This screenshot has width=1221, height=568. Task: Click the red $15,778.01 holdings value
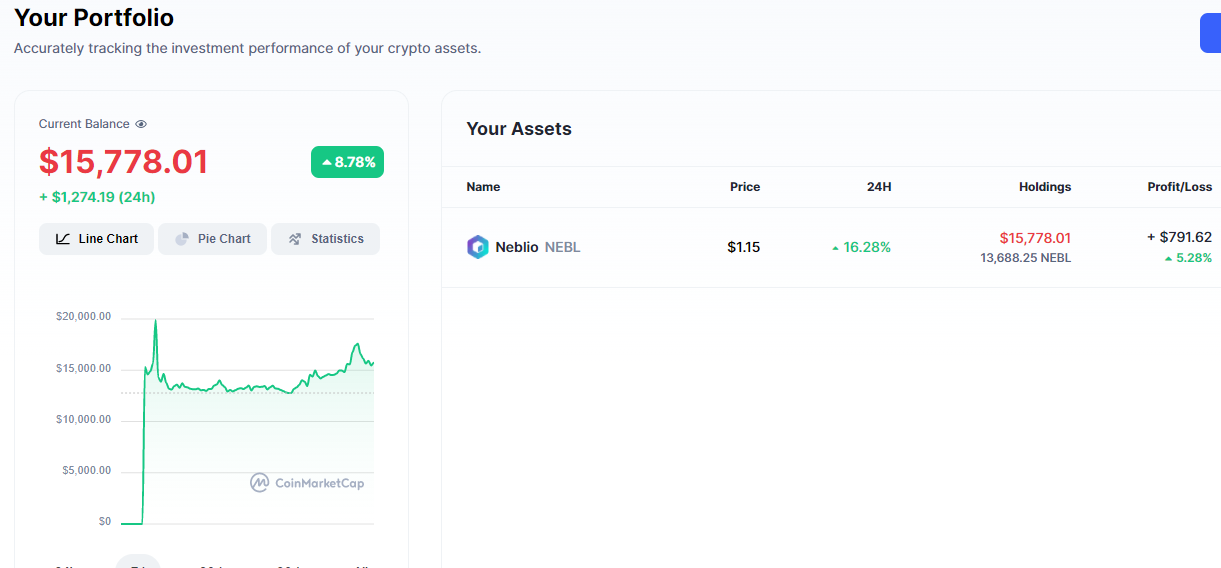tap(1035, 238)
